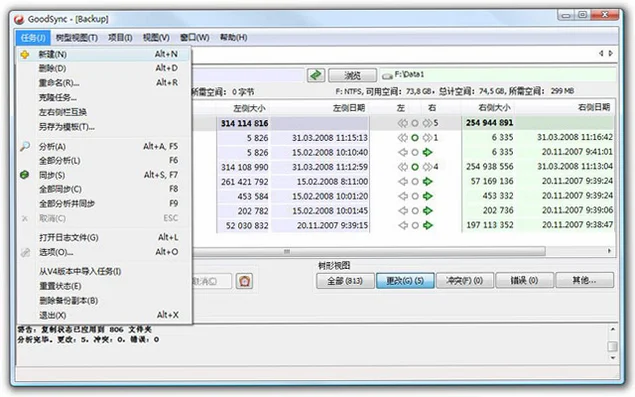
Task: Choose 从V4版本中导入任务(I) menu entry
Action: (104, 271)
